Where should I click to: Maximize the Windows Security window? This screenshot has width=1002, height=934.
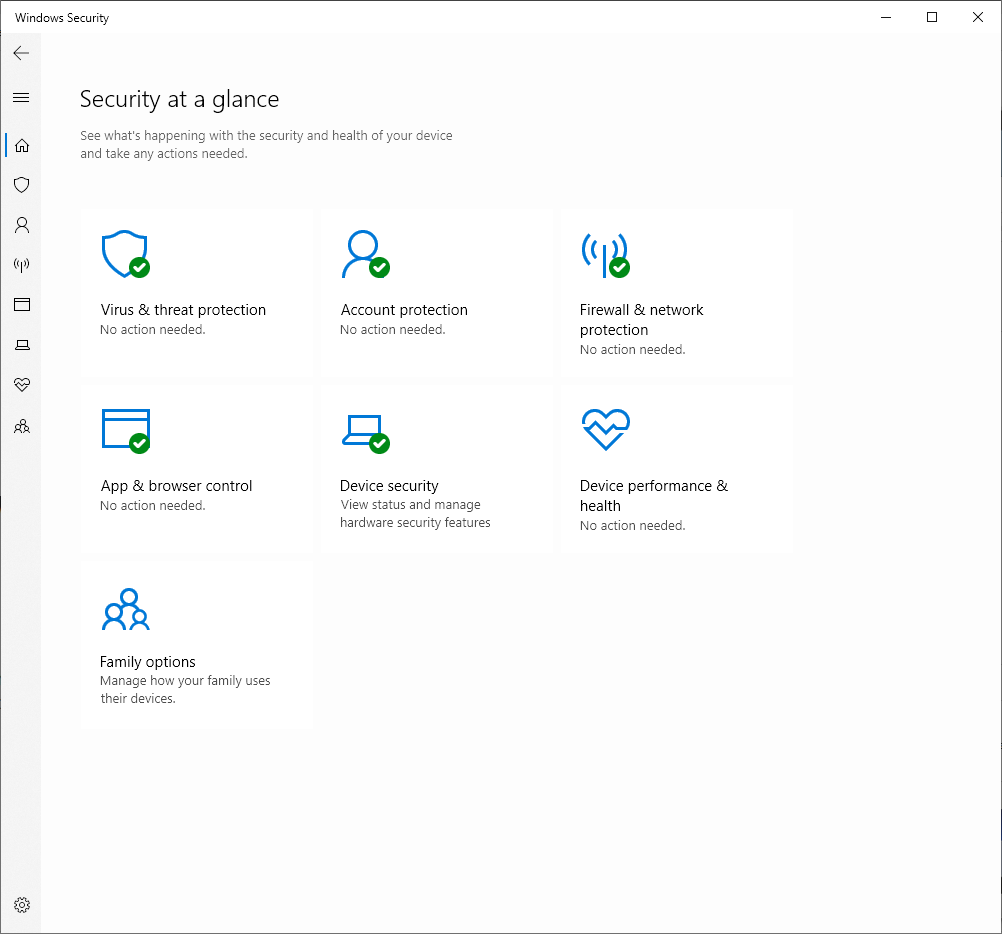(x=932, y=17)
